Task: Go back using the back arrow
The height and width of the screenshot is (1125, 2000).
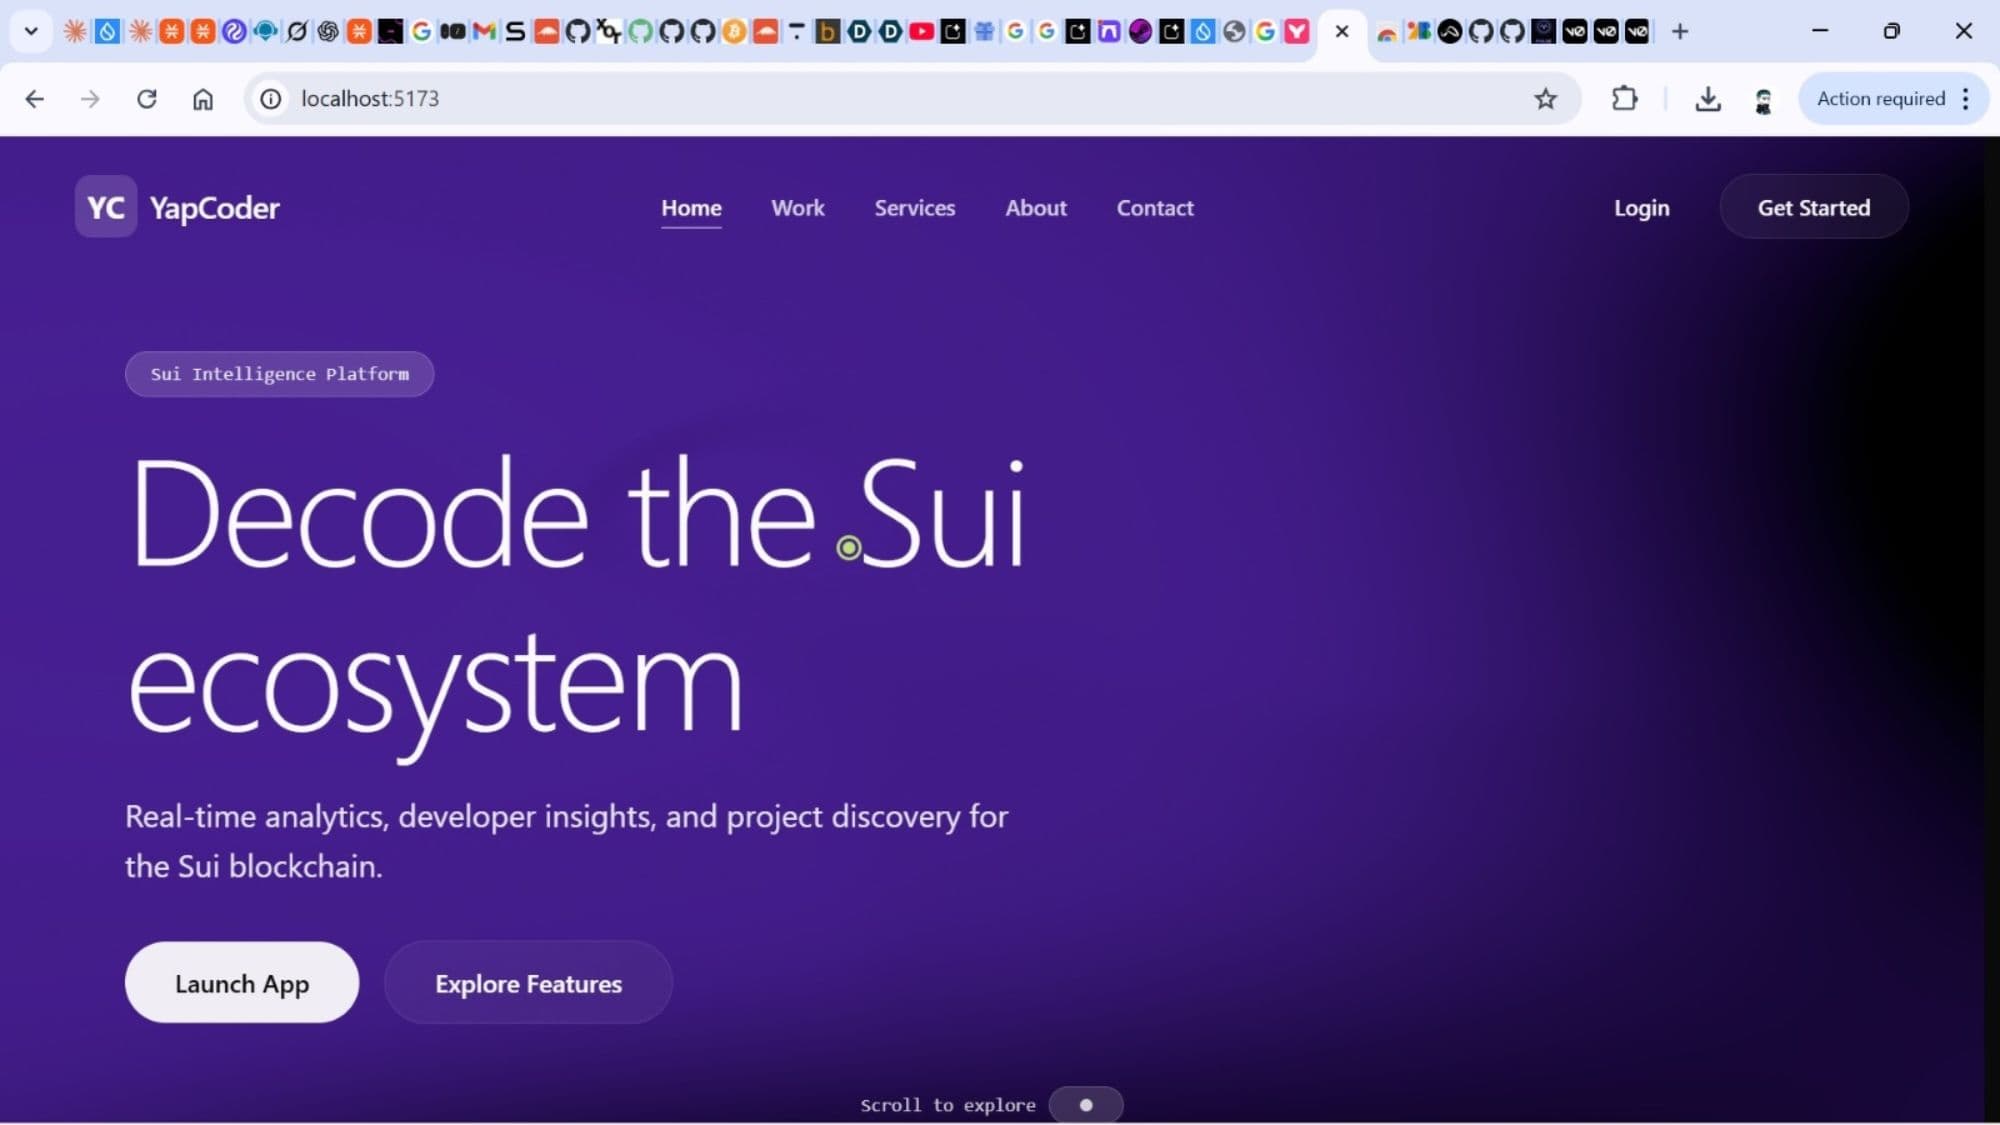Action: [x=35, y=99]
